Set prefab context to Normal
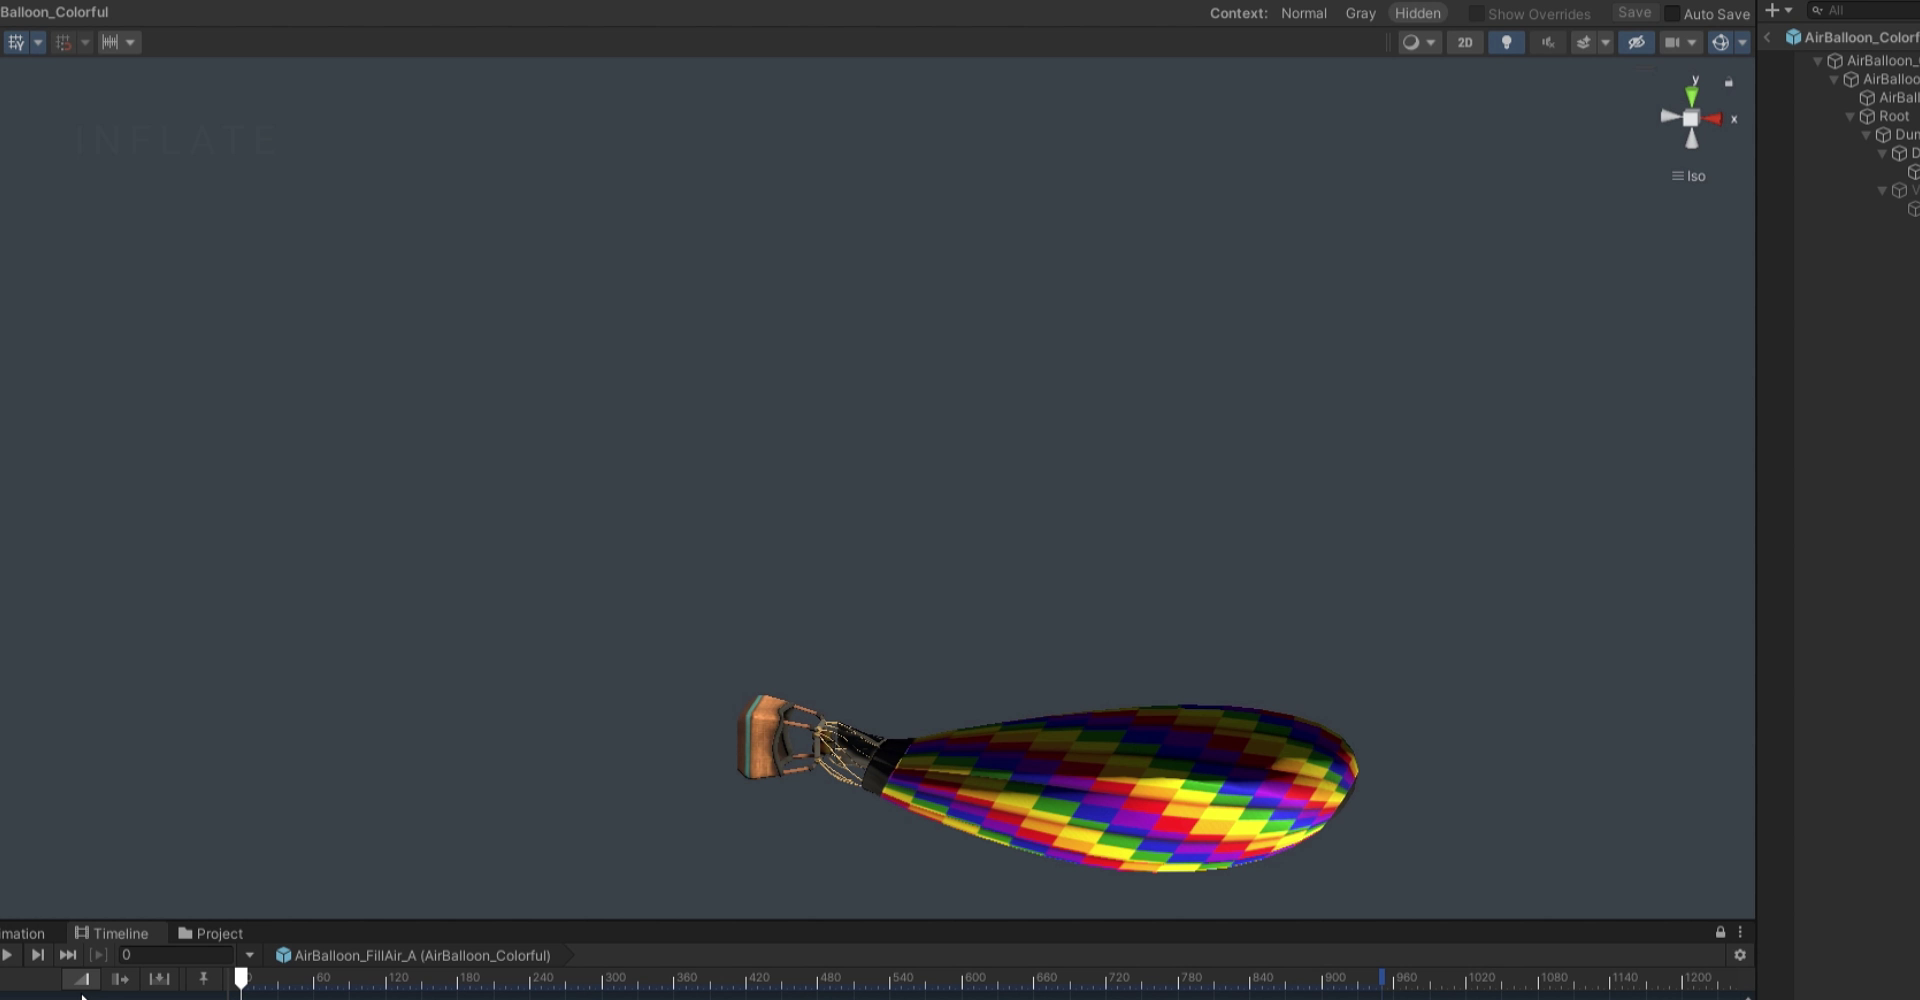This screenshot has width=1920, height=1000. click(1304, 13)
